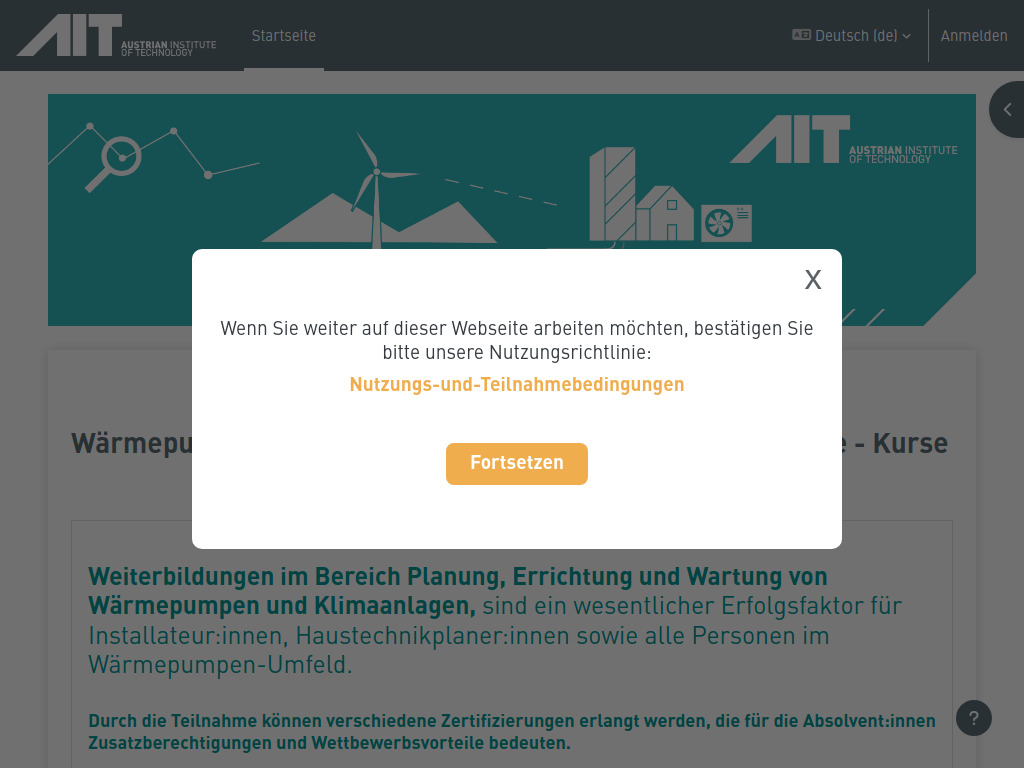The image size is (1024, 768).
Task: Click the language translation icon beside Deutsch
Action: 800,35
